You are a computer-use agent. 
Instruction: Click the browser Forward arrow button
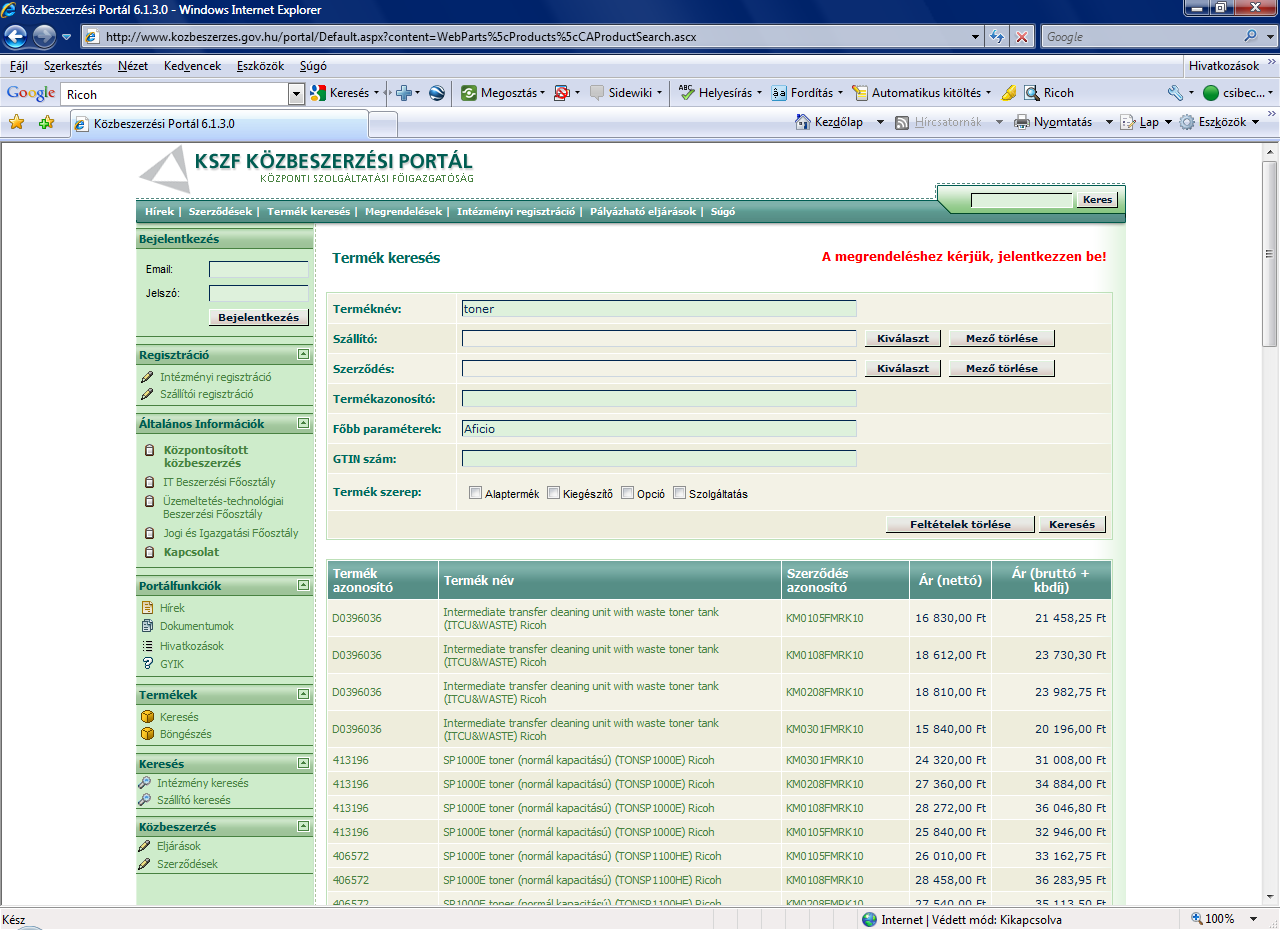pos(45,37)
